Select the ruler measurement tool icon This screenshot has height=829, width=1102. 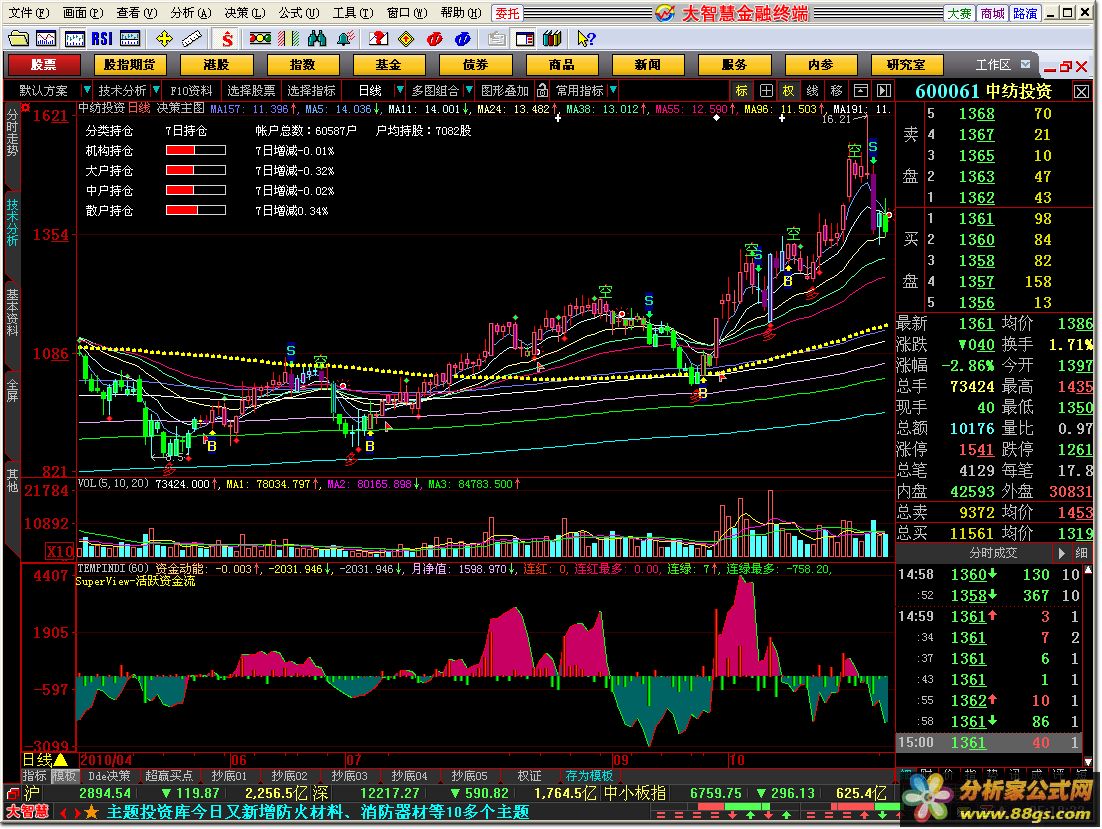191,39
